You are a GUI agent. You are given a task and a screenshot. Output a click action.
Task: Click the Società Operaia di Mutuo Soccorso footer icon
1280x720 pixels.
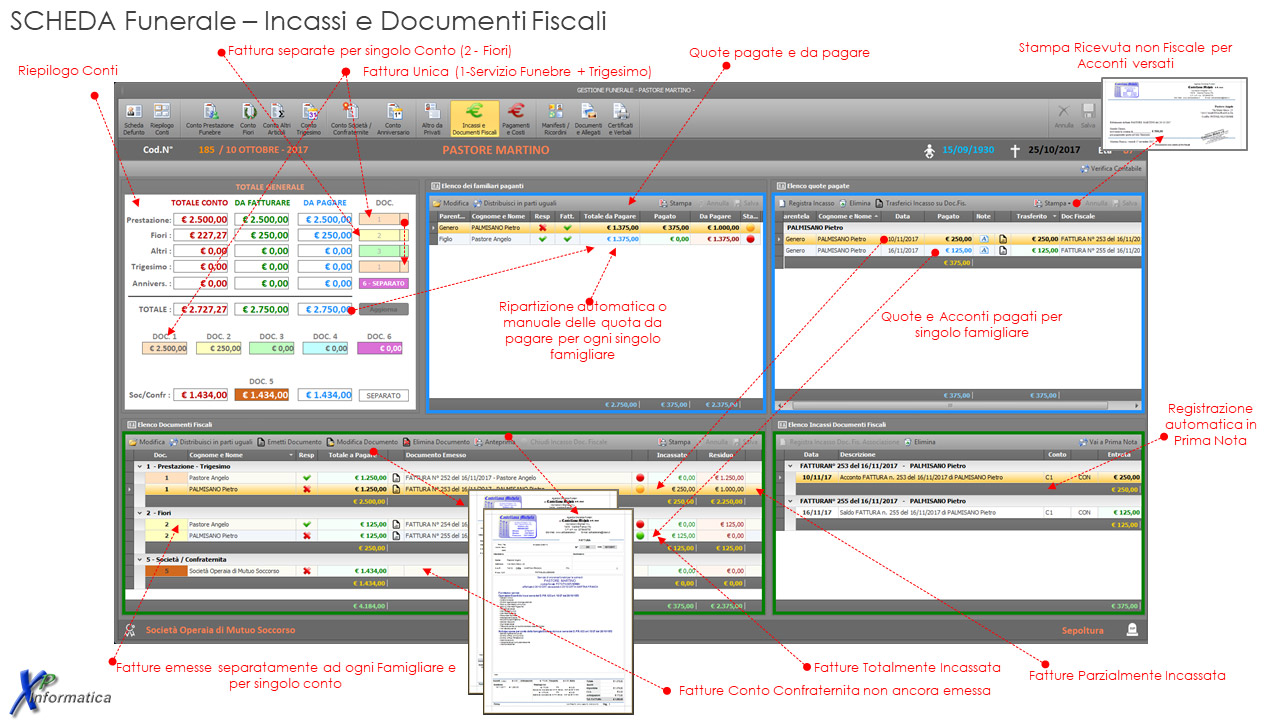pyautogui.click(x=129, y=630)
